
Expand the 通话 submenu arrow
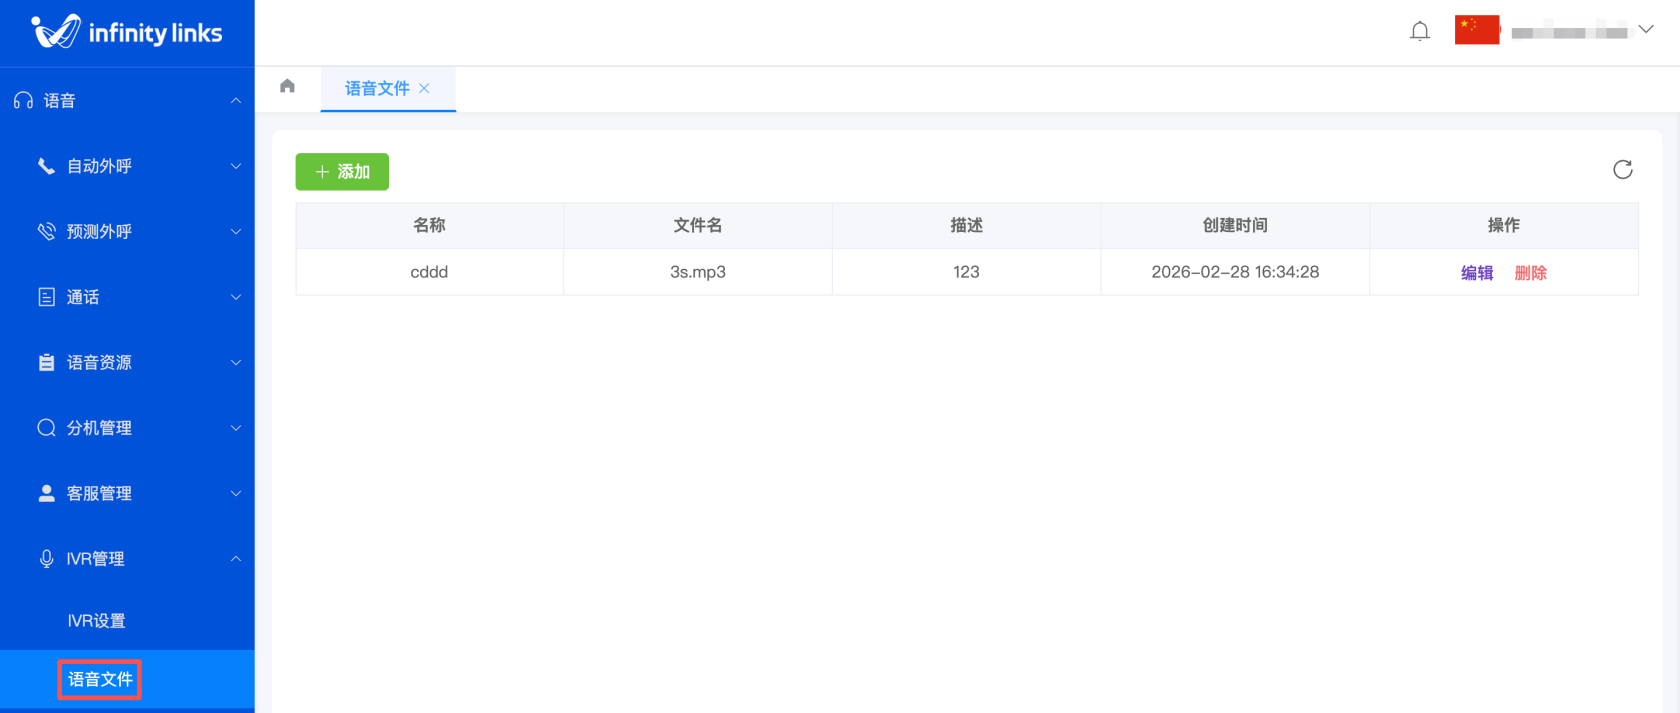coord(236,297)
